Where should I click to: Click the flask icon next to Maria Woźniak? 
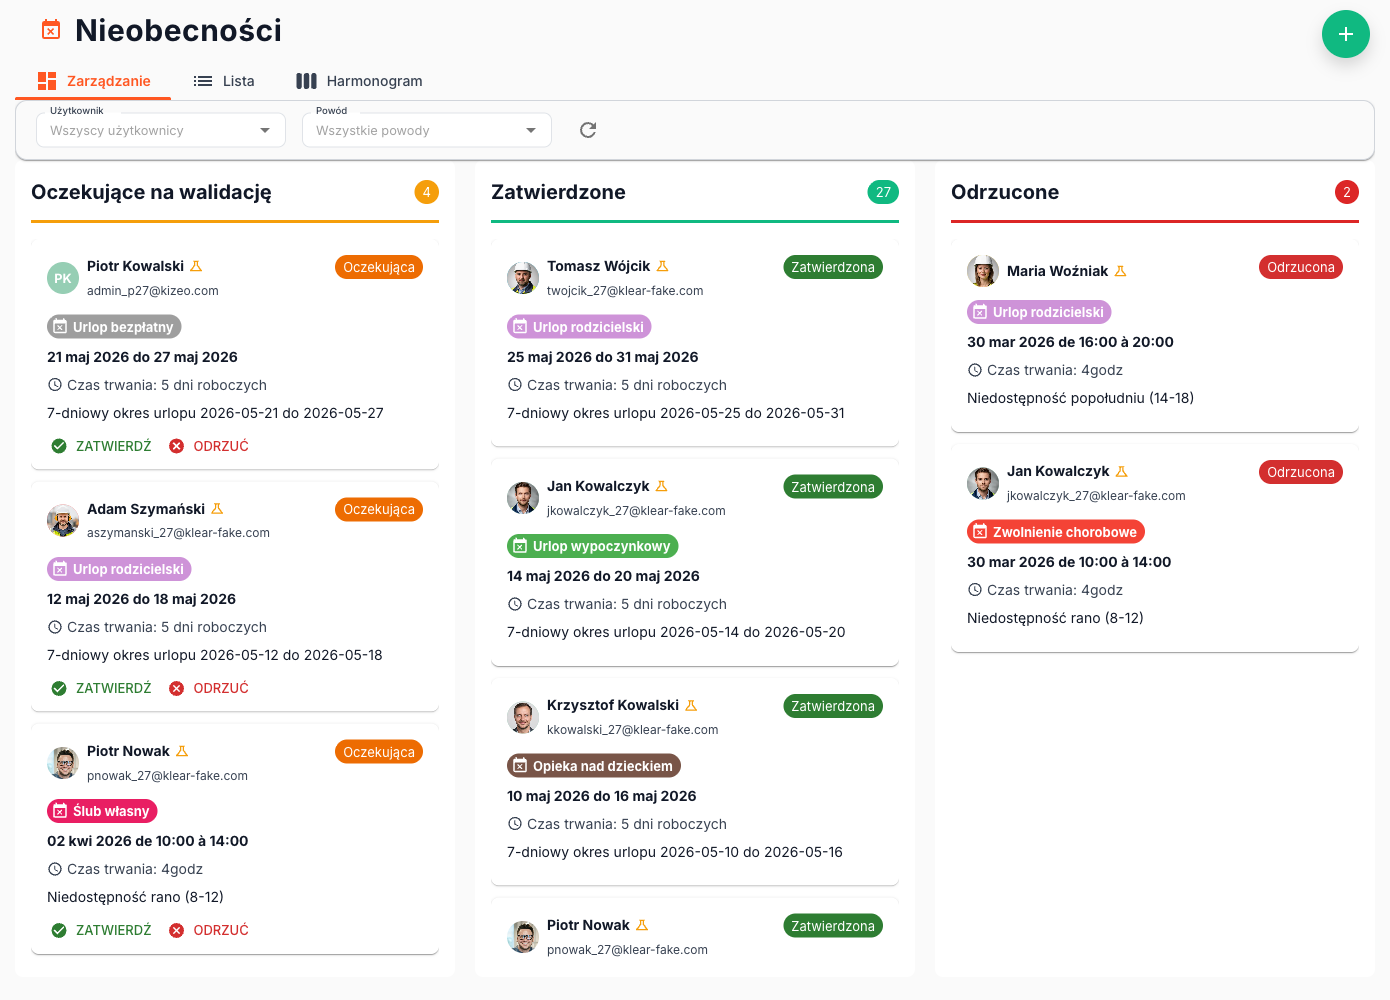pos(1120,271)
